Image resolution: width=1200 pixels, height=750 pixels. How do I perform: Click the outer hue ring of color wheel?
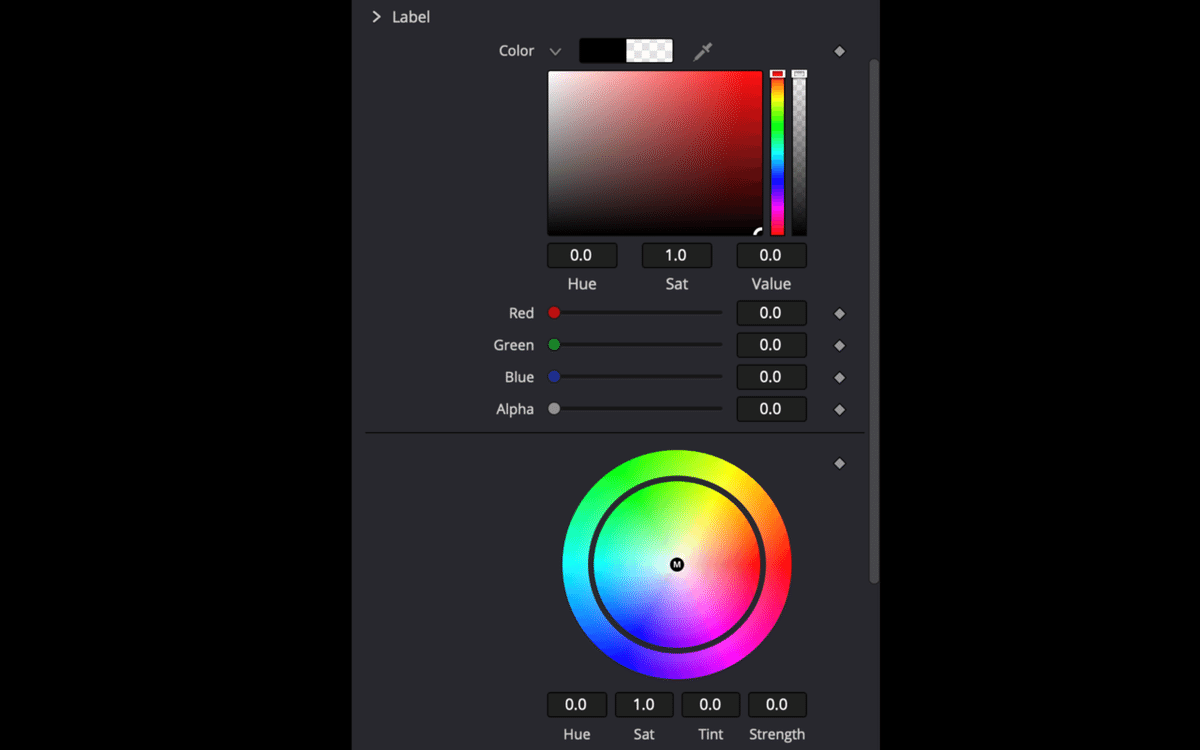pyautogui.click(x=677, y=463)
